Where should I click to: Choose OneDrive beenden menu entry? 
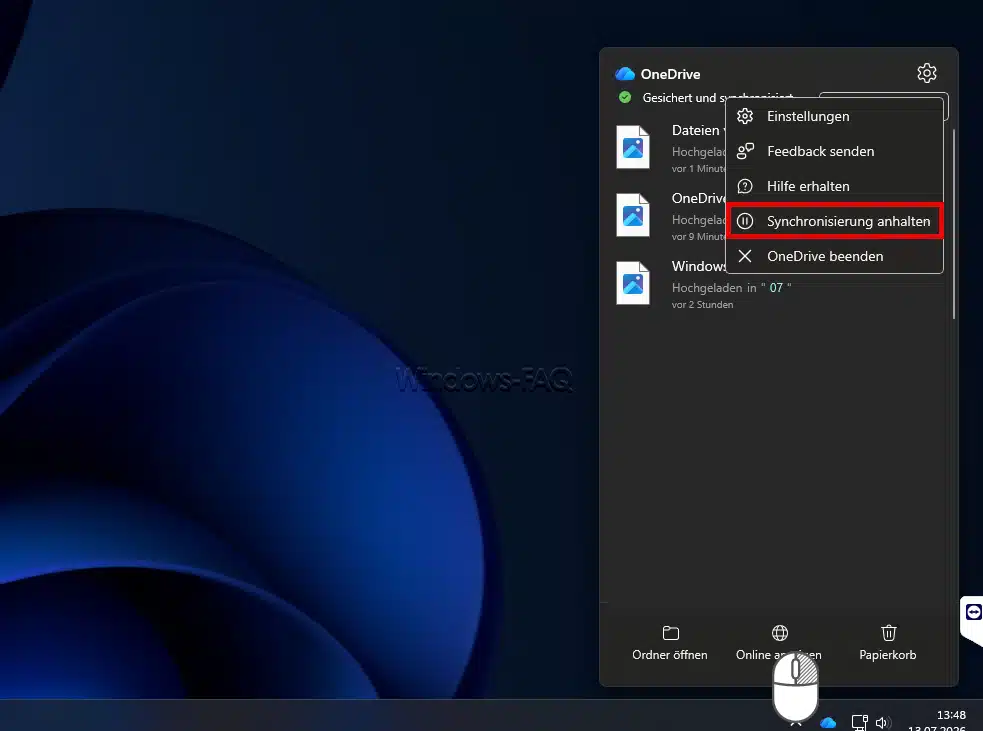pyautogui.click(x=834, y=256)
